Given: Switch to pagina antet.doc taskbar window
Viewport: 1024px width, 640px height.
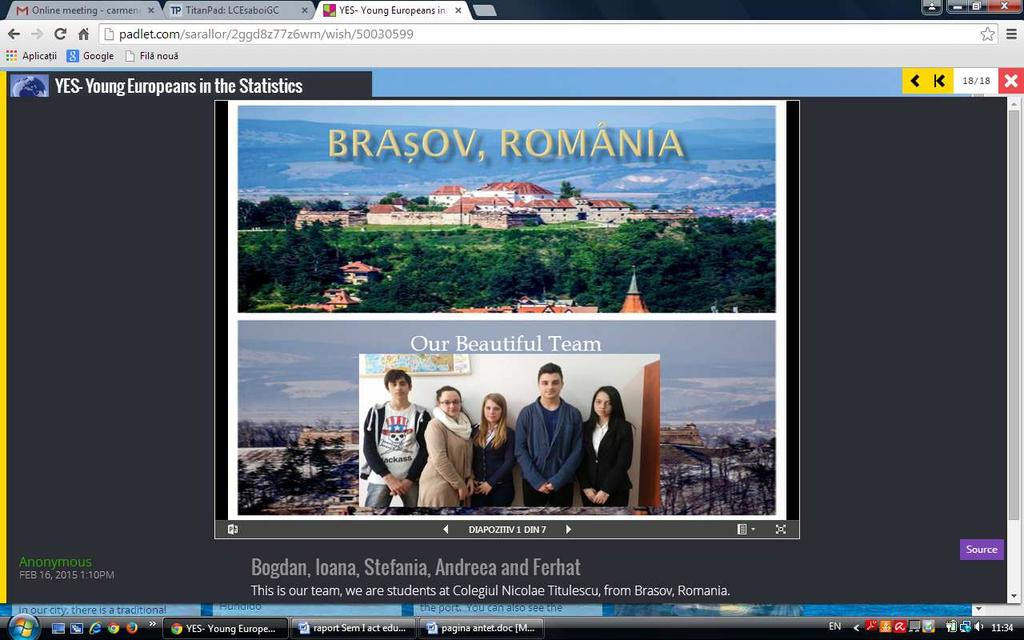Looking at the screenshot, I should tap(482, 628).
